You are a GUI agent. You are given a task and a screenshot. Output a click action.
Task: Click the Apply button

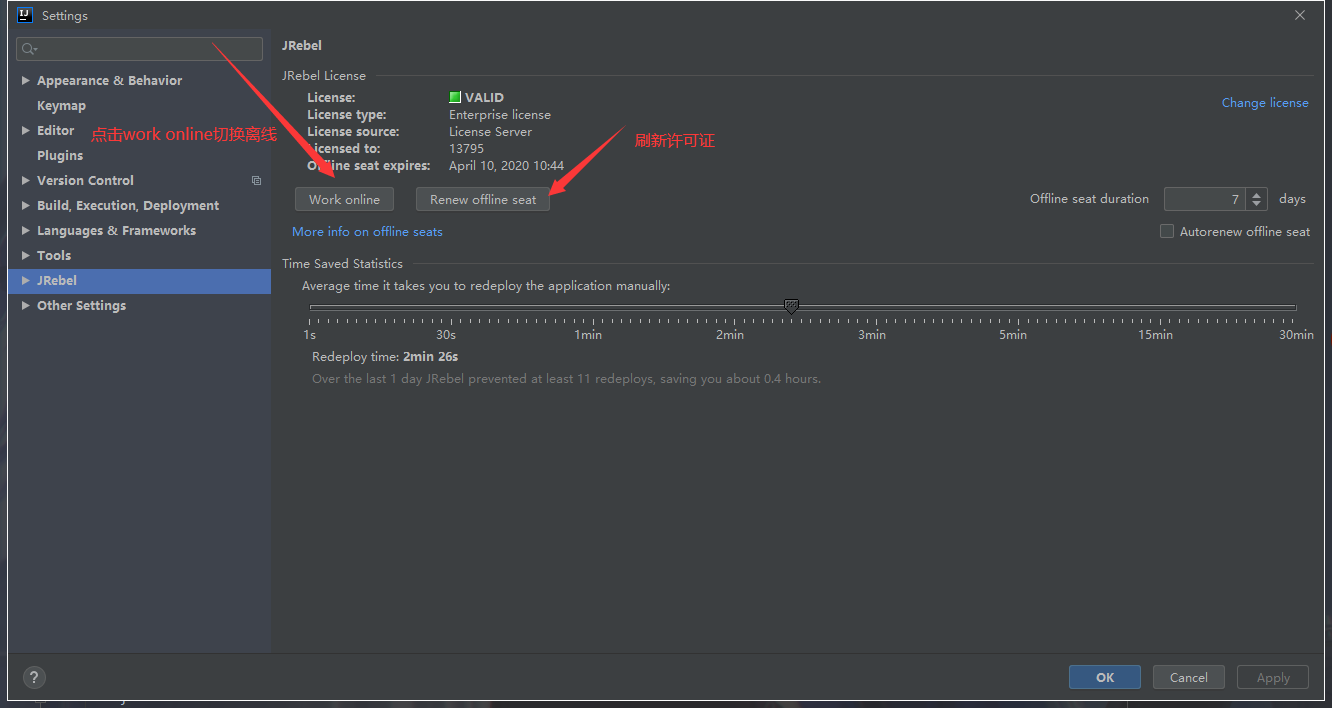click(x=1273, y=677)
